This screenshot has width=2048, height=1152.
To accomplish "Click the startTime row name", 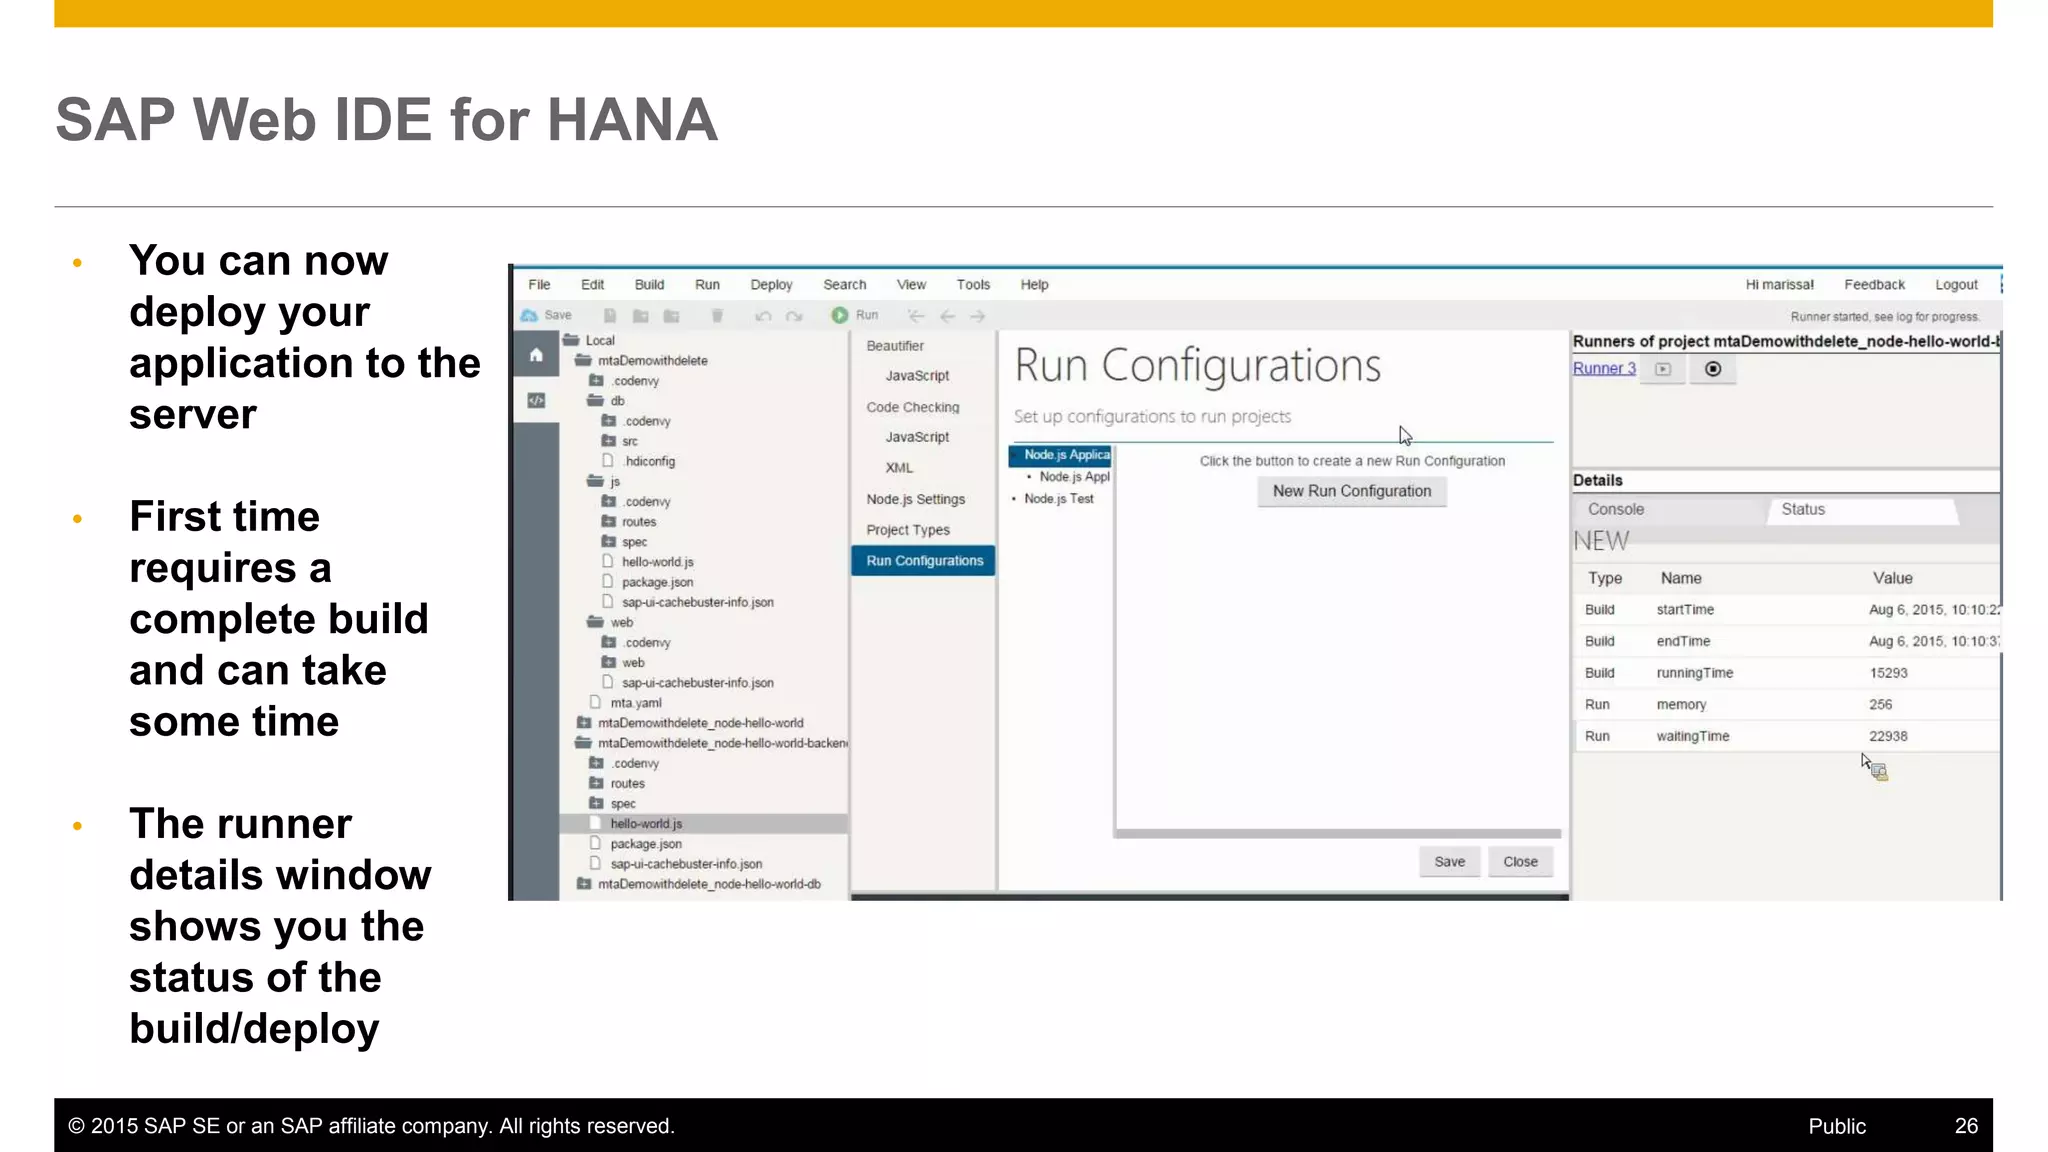I will coord(1685,610).
